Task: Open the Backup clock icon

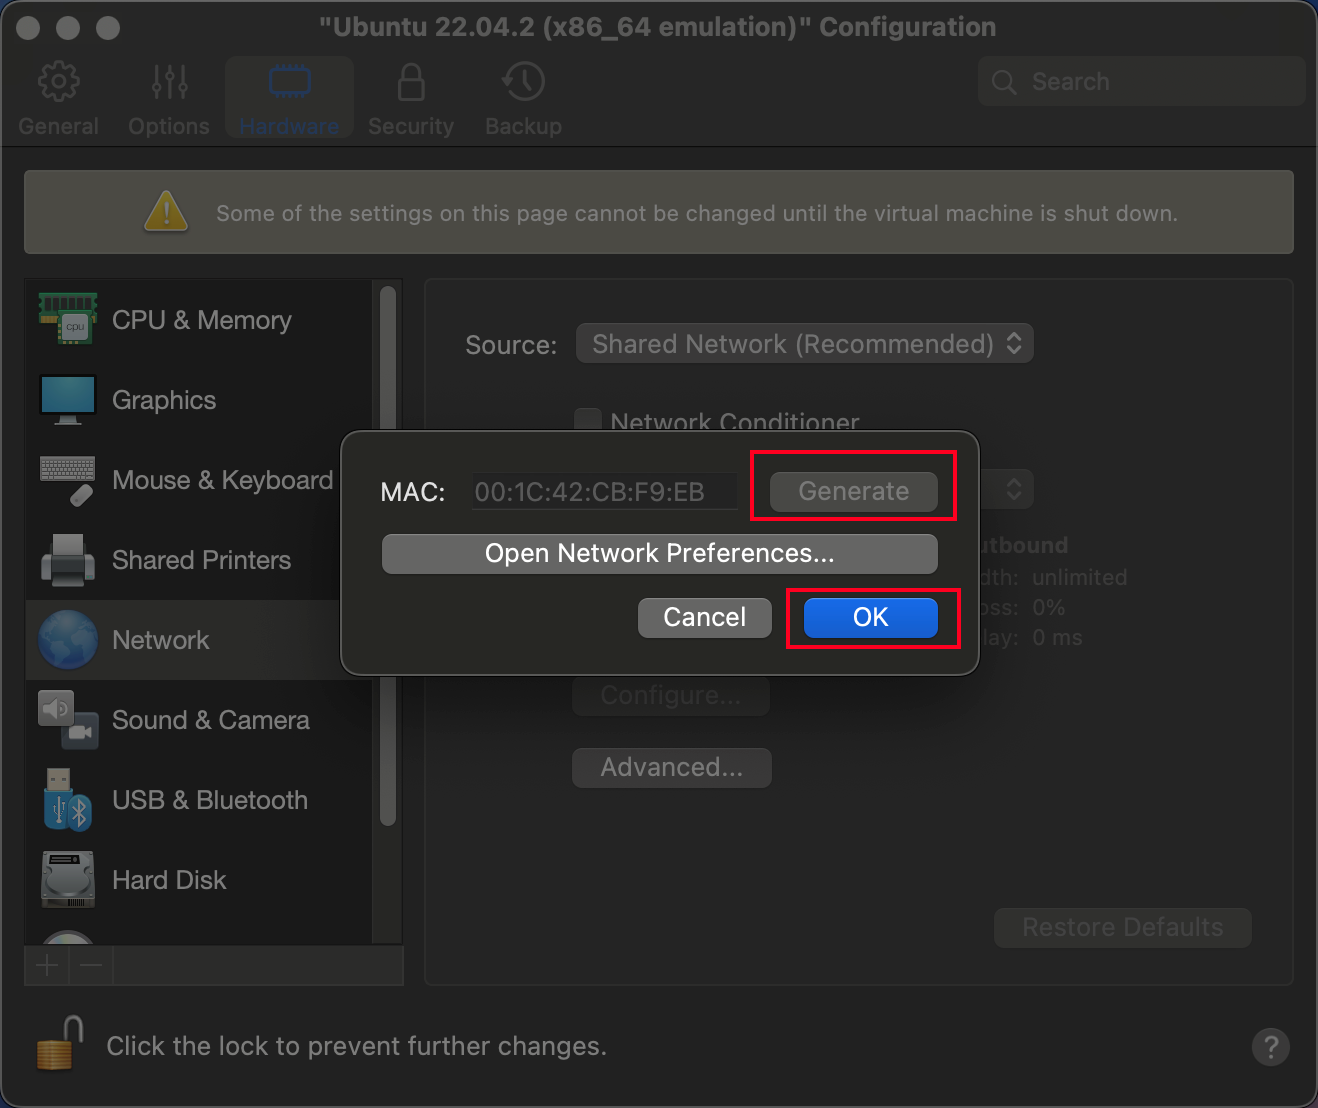Action: coord(523,82)
